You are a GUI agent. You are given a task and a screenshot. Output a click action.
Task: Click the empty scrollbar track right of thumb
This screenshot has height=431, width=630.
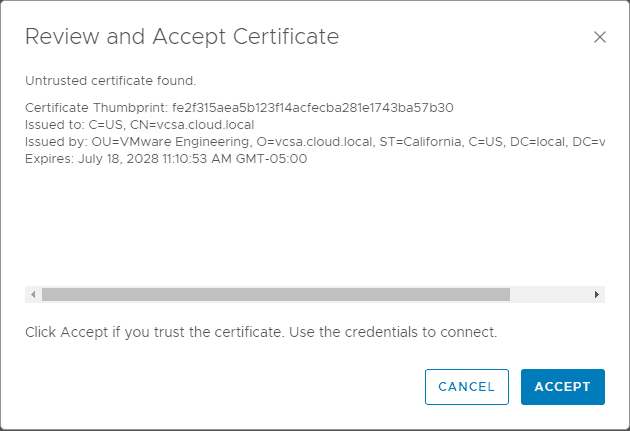[x=550, y=295]
